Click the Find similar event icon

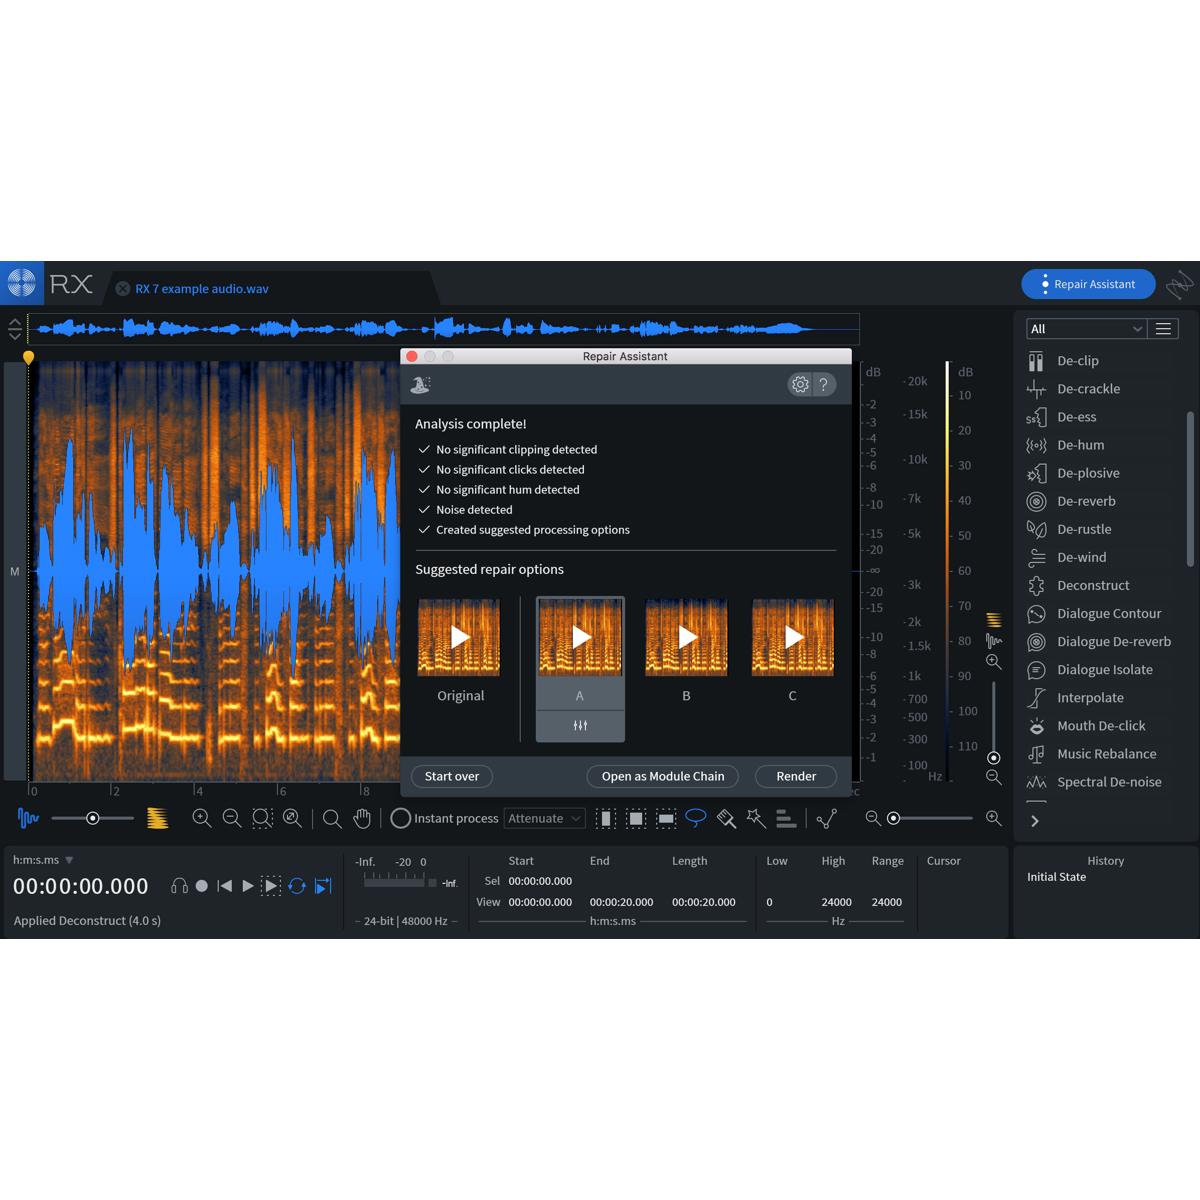point(826,818)
